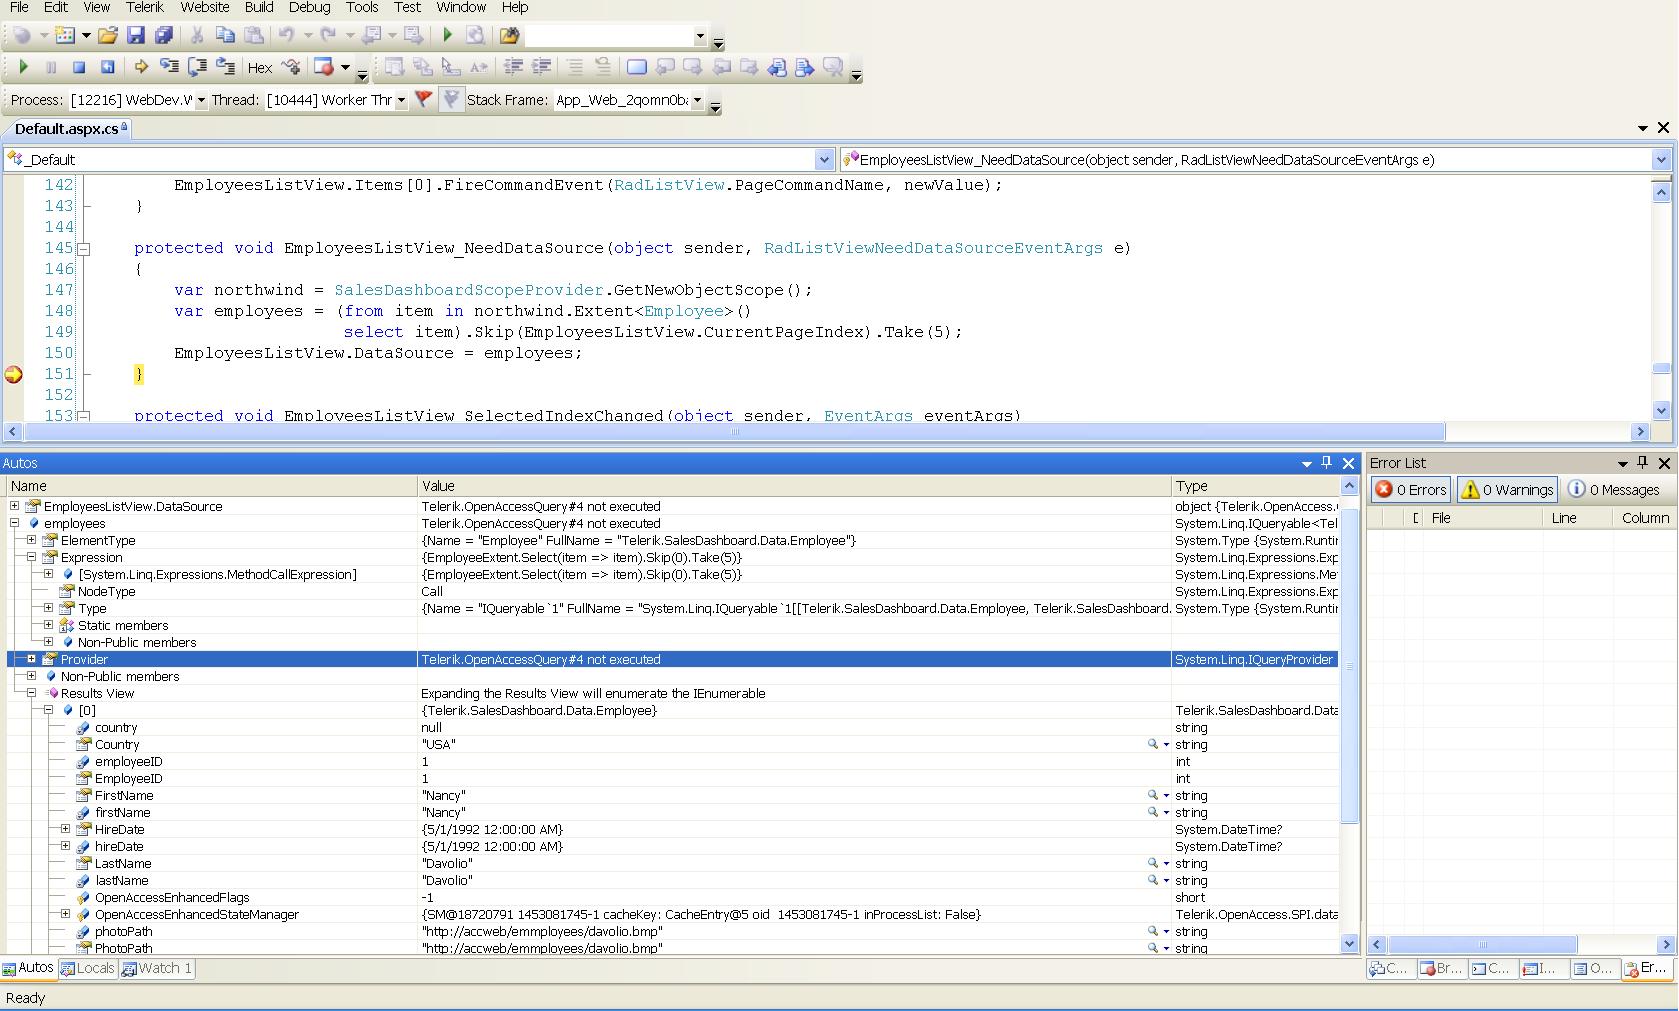
Task: Click the Step Over icon
Action: [197, 67]
